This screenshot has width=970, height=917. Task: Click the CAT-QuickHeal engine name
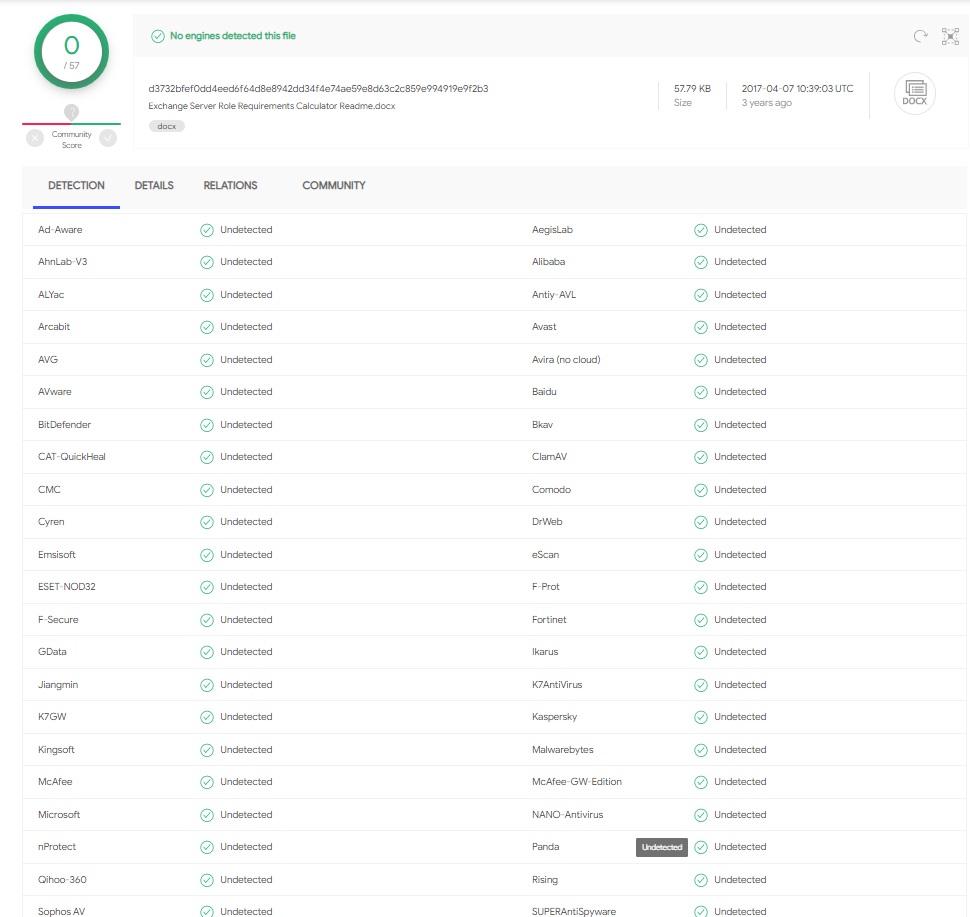click(72, 457)
